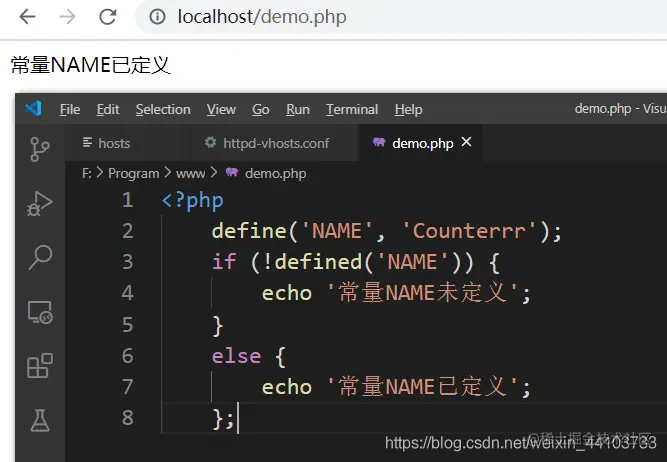Viewport: 667px width, 462px height.
Task: Click the www breadcrumb segment
Action: [191, 174]
